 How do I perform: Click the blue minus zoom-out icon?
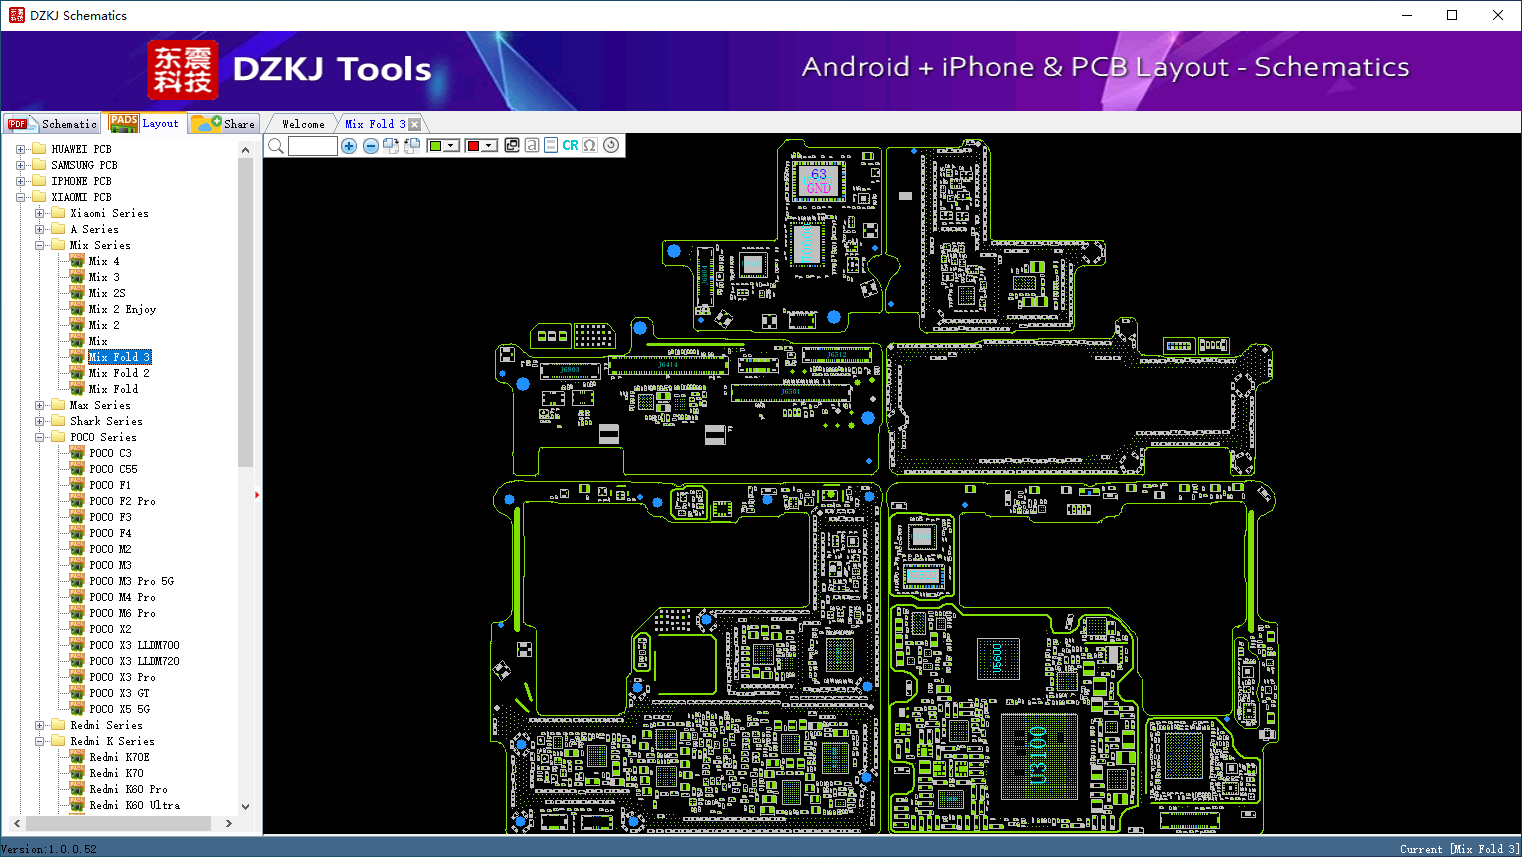click(371, 146)
